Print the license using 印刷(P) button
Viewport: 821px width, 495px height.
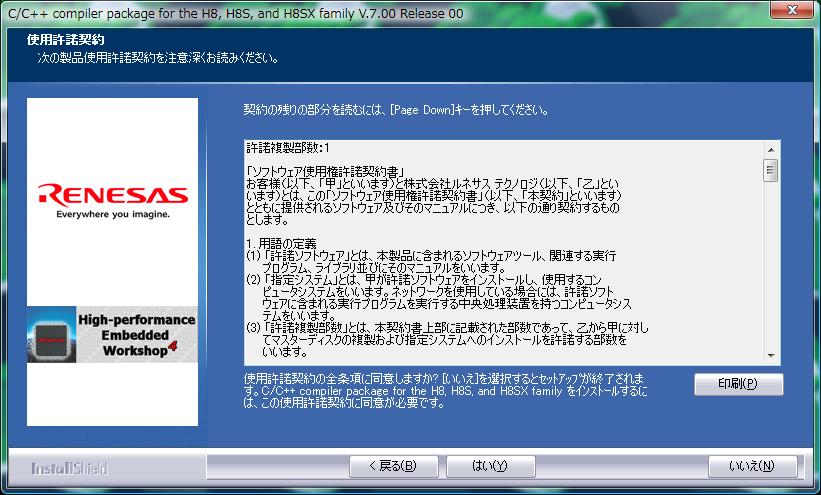(x=738, y=384)
